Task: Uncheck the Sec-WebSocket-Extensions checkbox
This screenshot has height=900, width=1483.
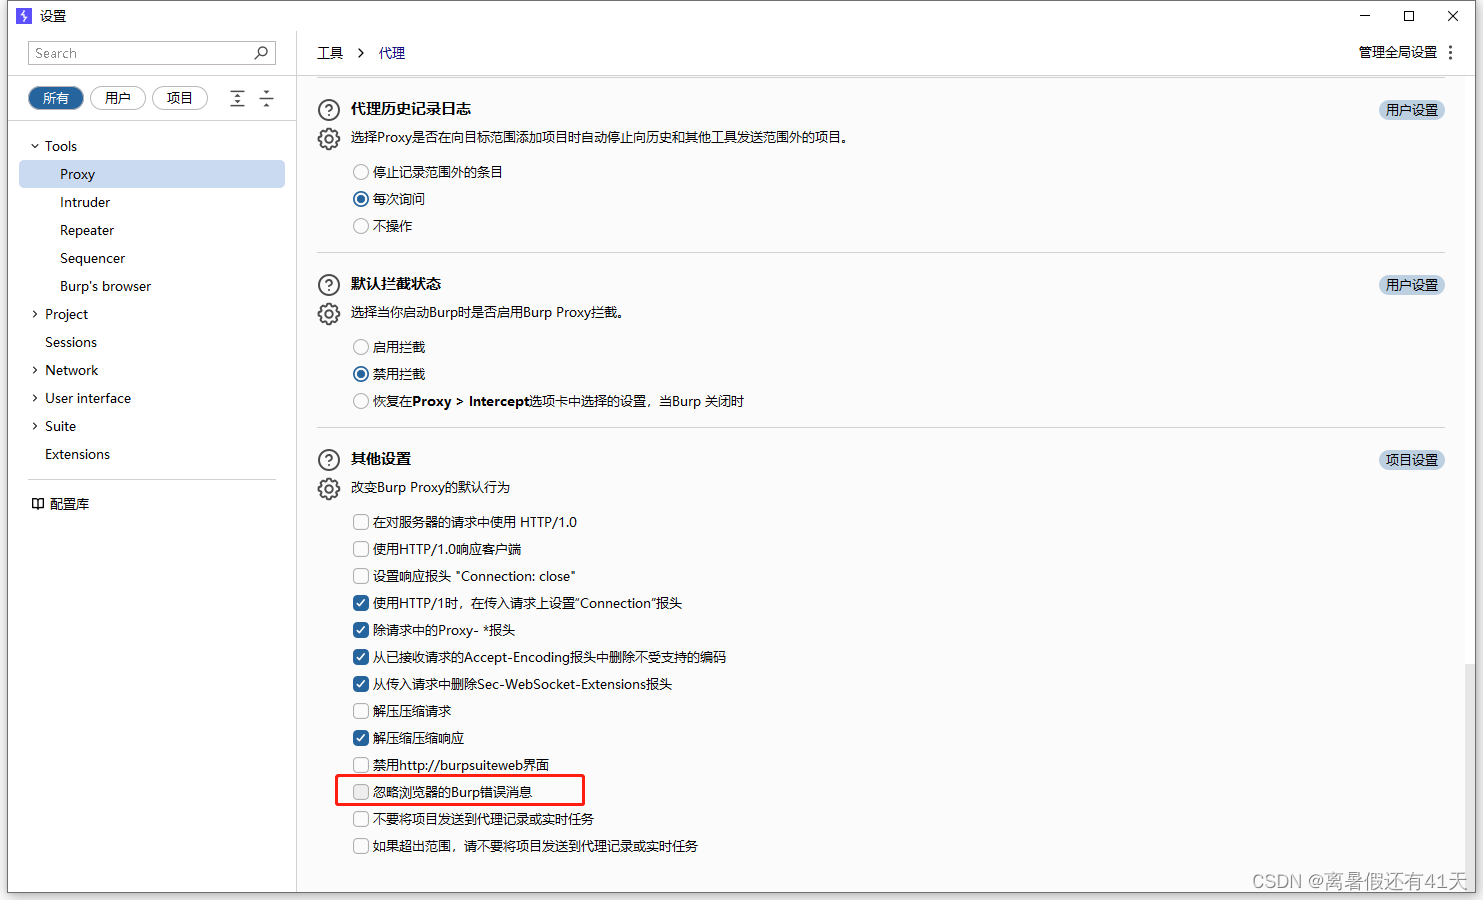Action: [x=361, y=684]
